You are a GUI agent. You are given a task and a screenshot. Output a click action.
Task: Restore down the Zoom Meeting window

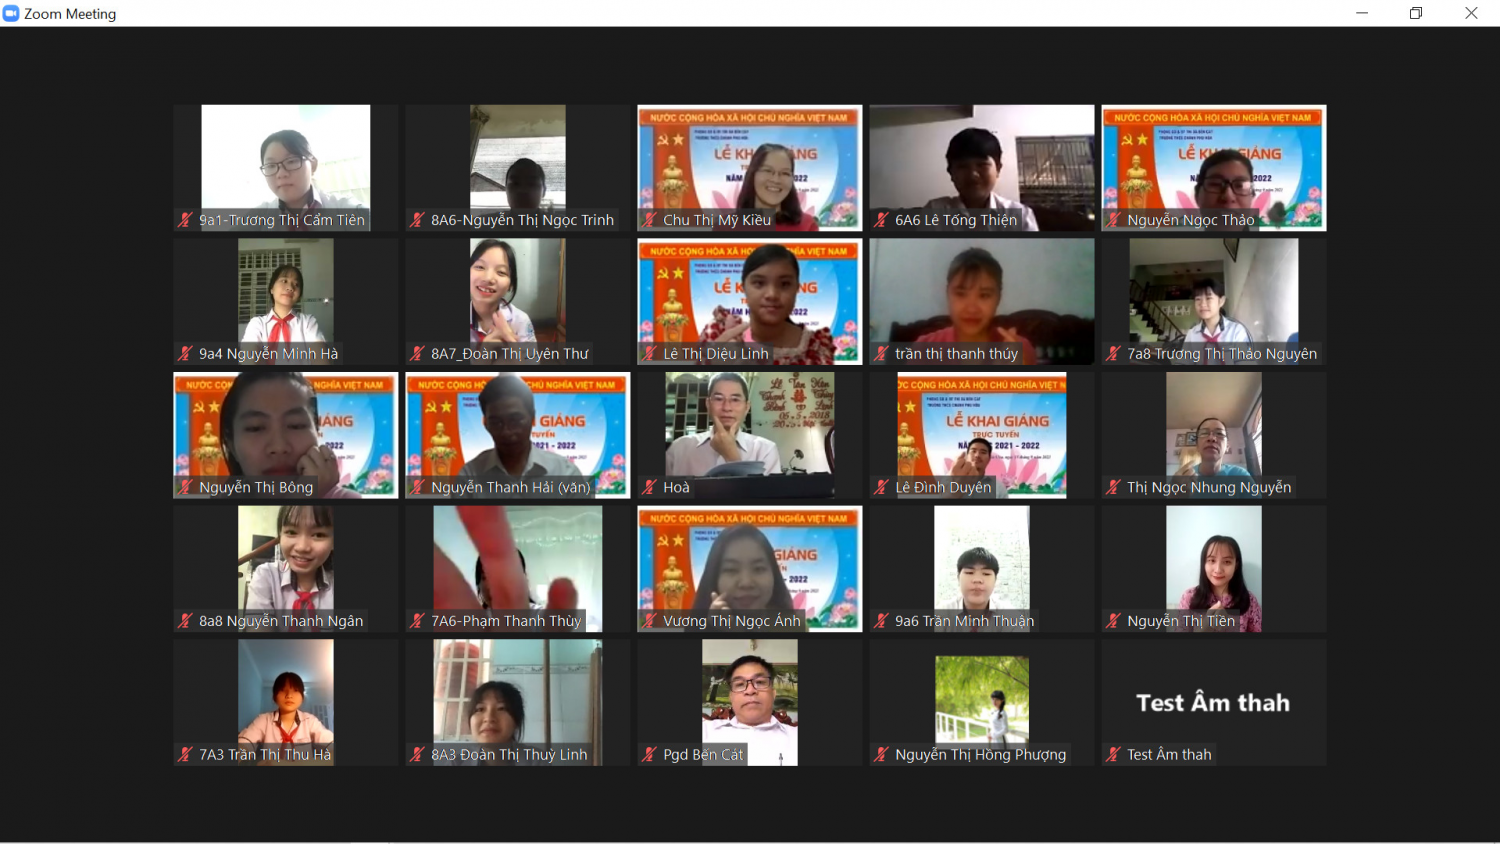pyautogui.click(x=1416, y=13)
